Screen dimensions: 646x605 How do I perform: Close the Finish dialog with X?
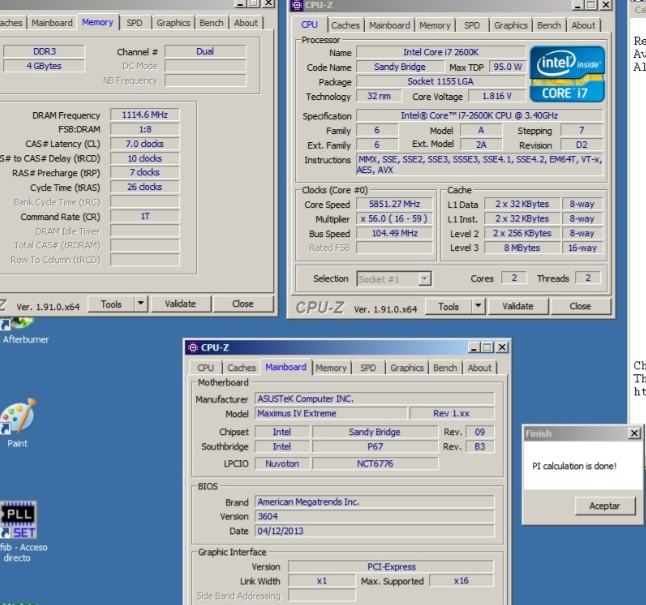[634, 433]
